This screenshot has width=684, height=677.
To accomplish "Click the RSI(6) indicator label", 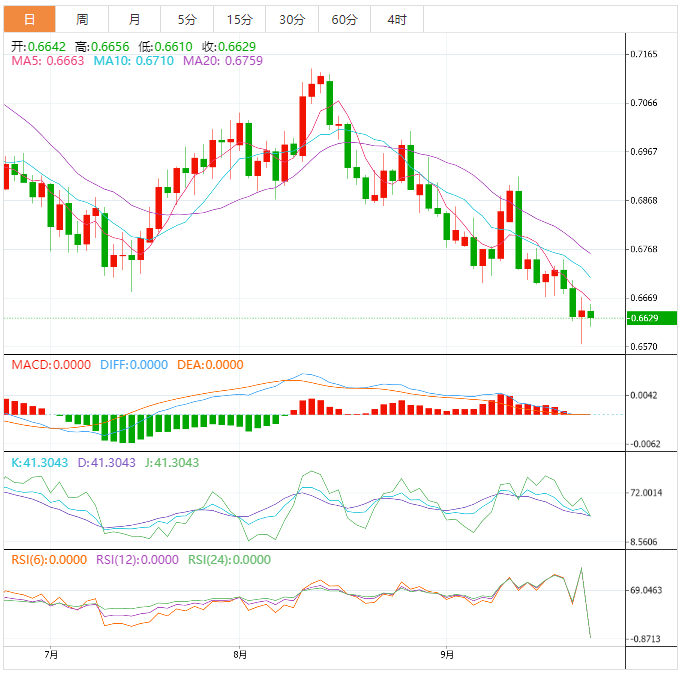I will coord(49,560).
